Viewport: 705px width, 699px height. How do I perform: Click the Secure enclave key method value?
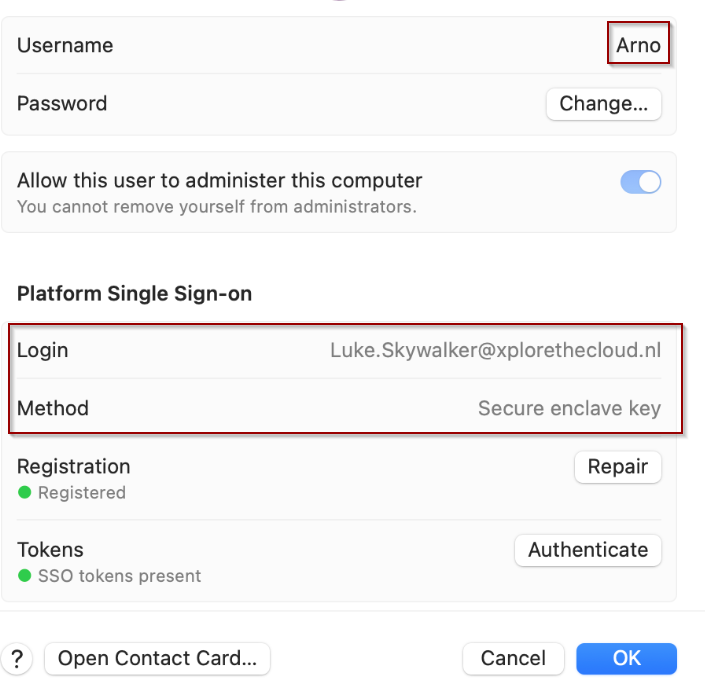(569, 408)
